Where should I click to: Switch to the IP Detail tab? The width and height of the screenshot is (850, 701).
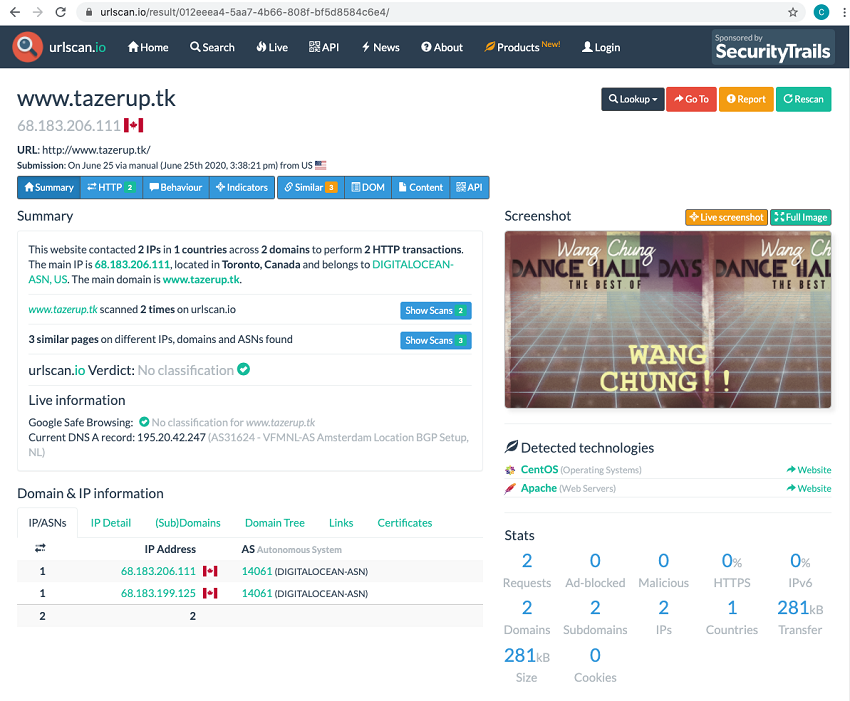coord(111,523)
